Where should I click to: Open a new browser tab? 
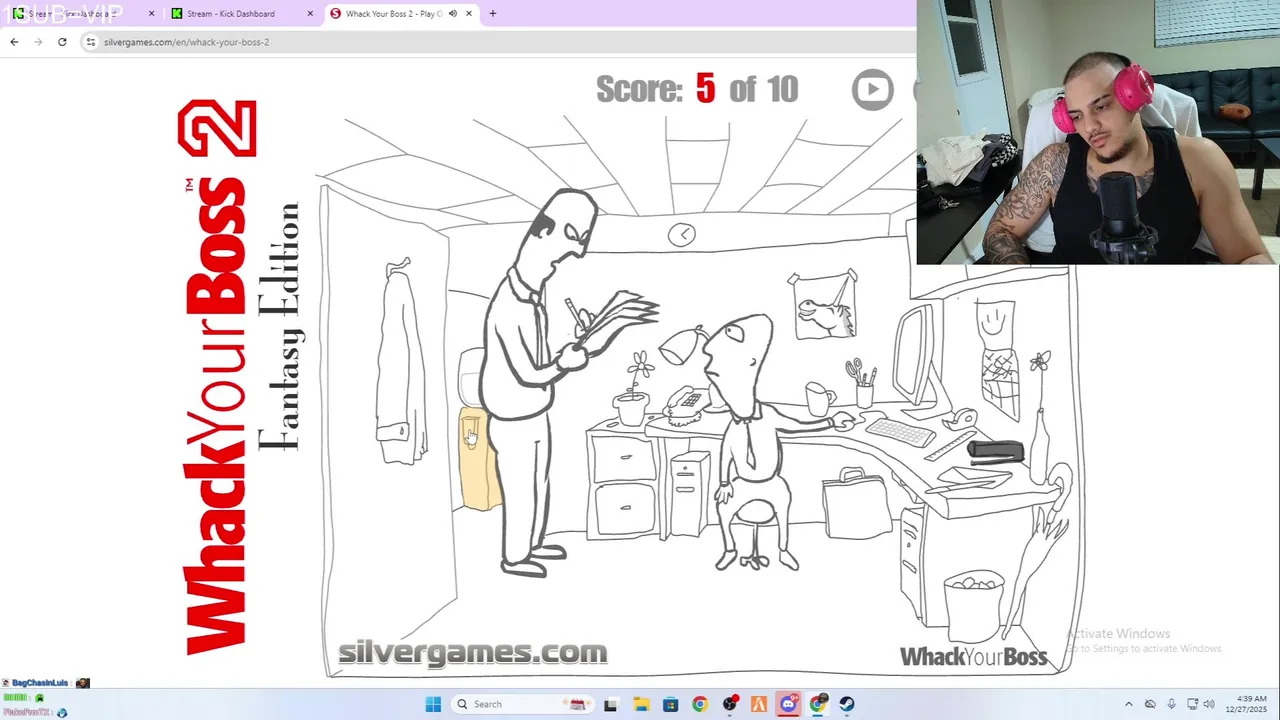(492, 14)
